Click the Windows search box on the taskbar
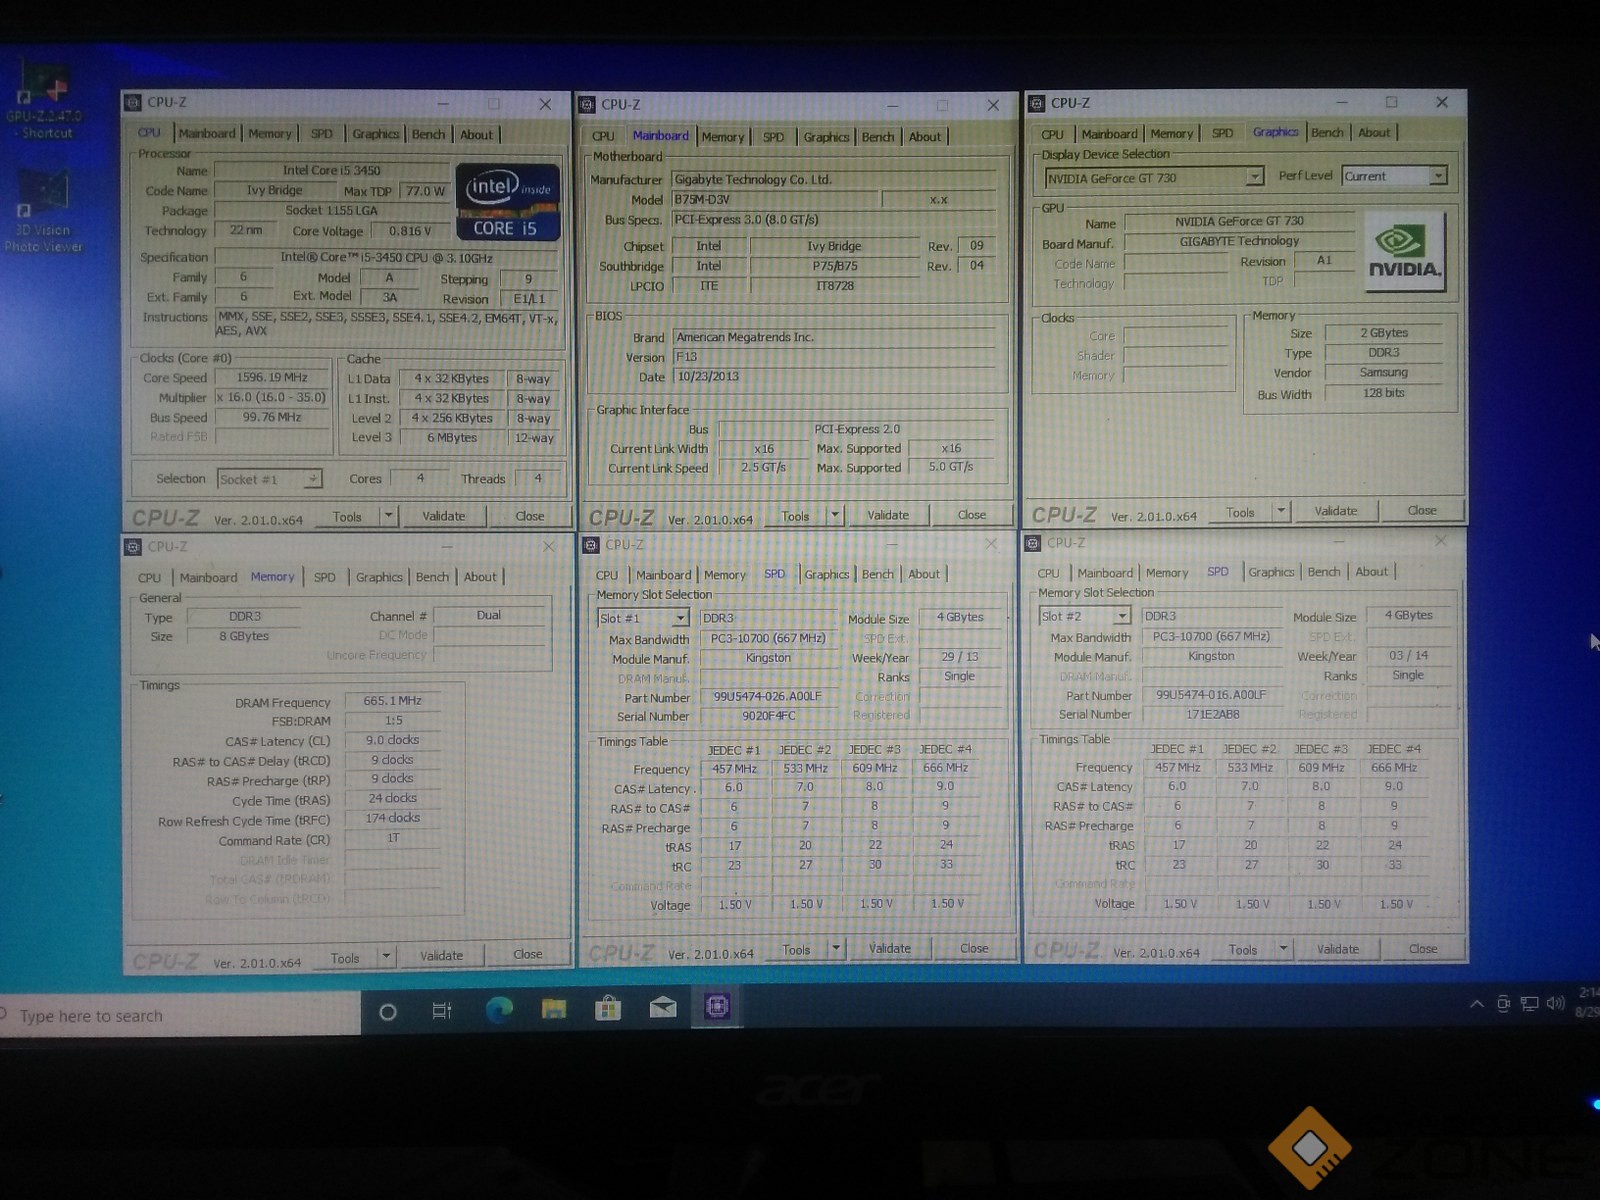Image resolution: width=1600 pixels, height=1200 pixels. (180, 1016)
